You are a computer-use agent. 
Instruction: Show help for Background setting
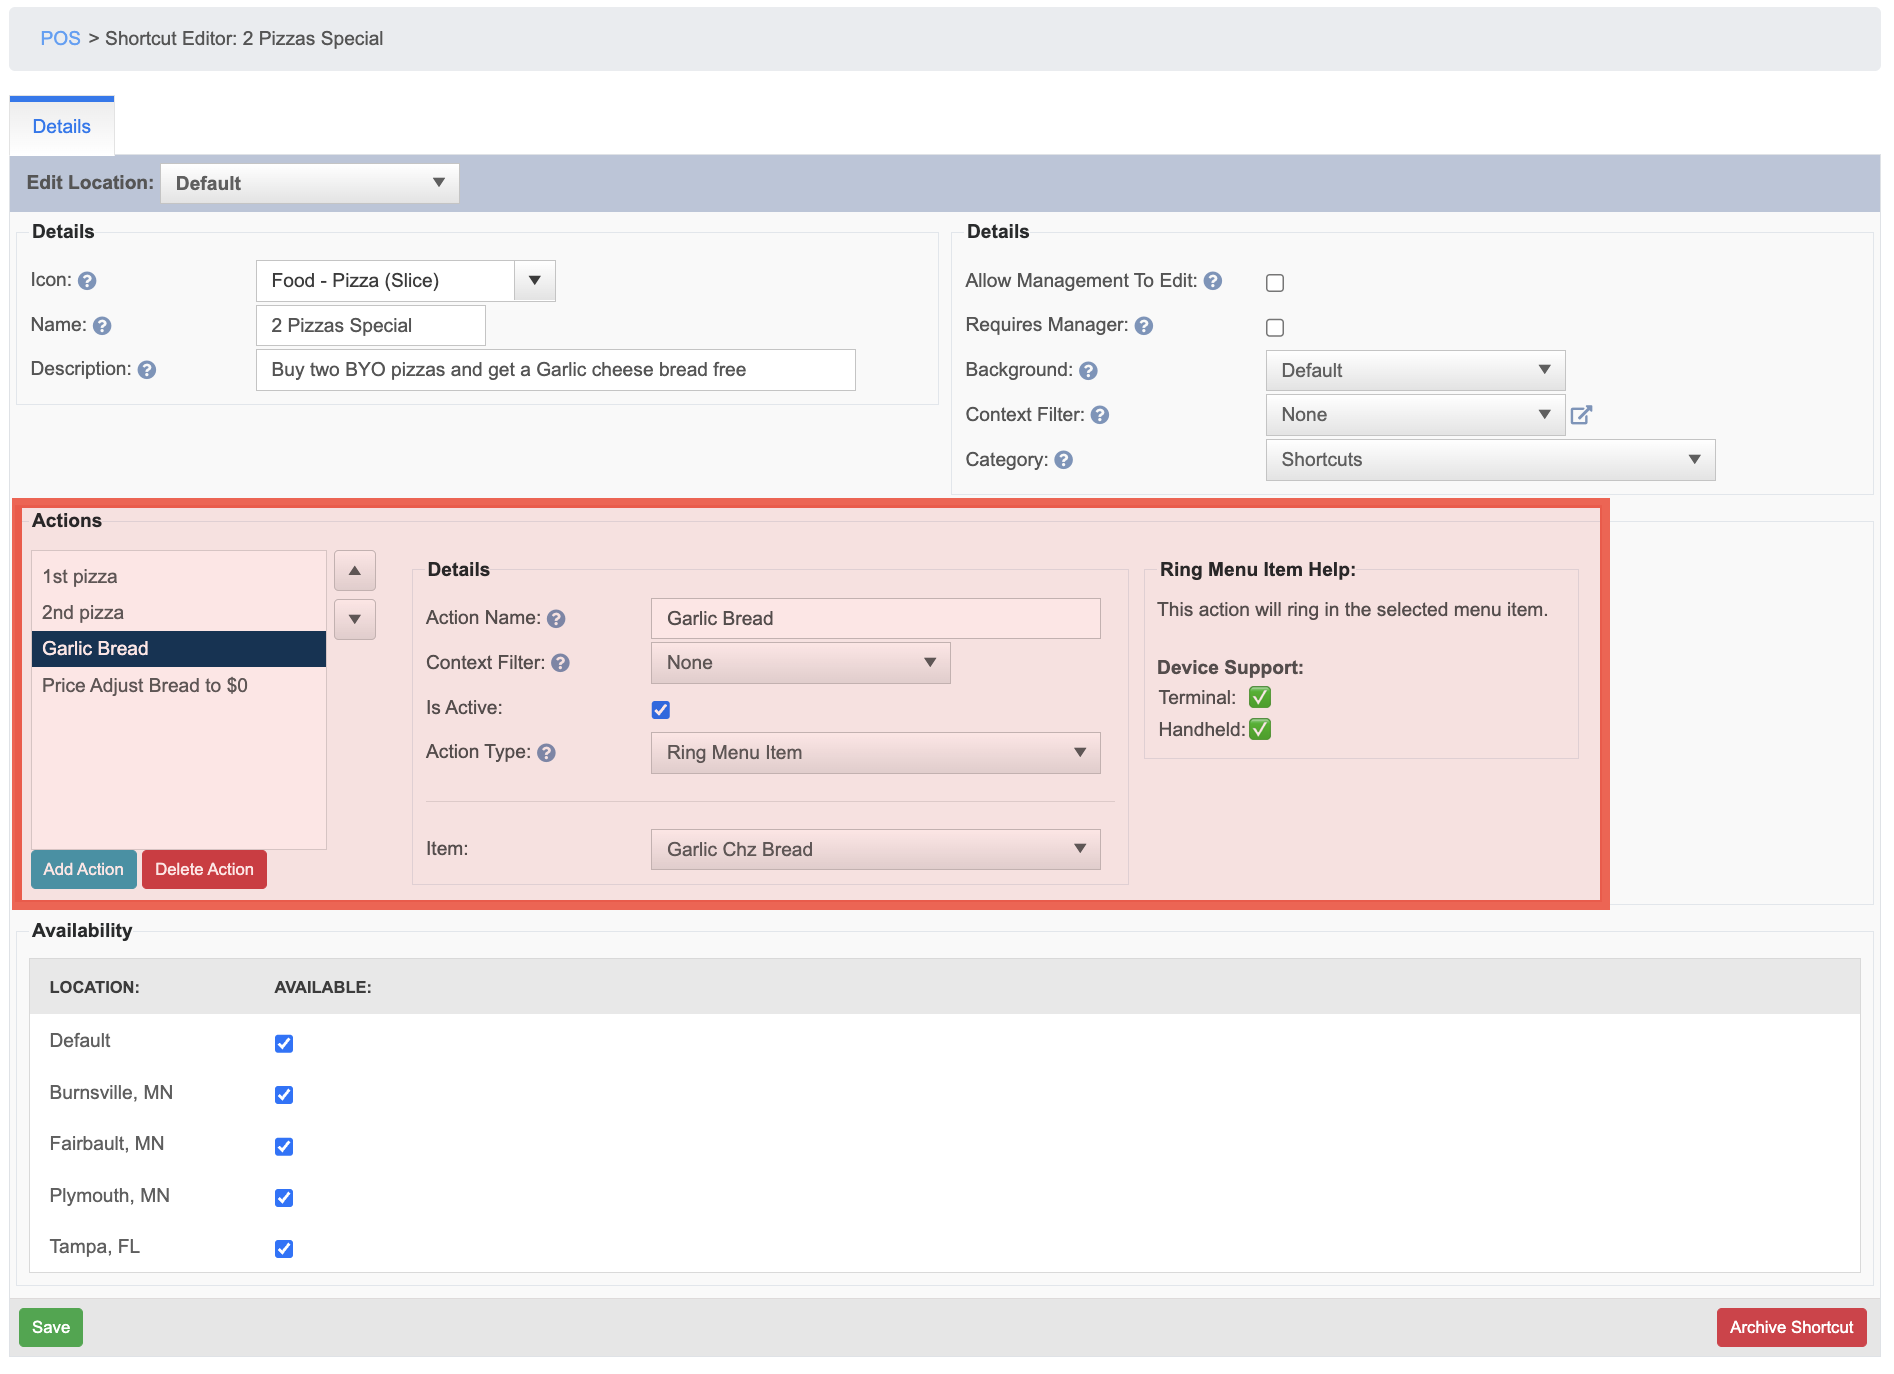(x=1089, y=371)
